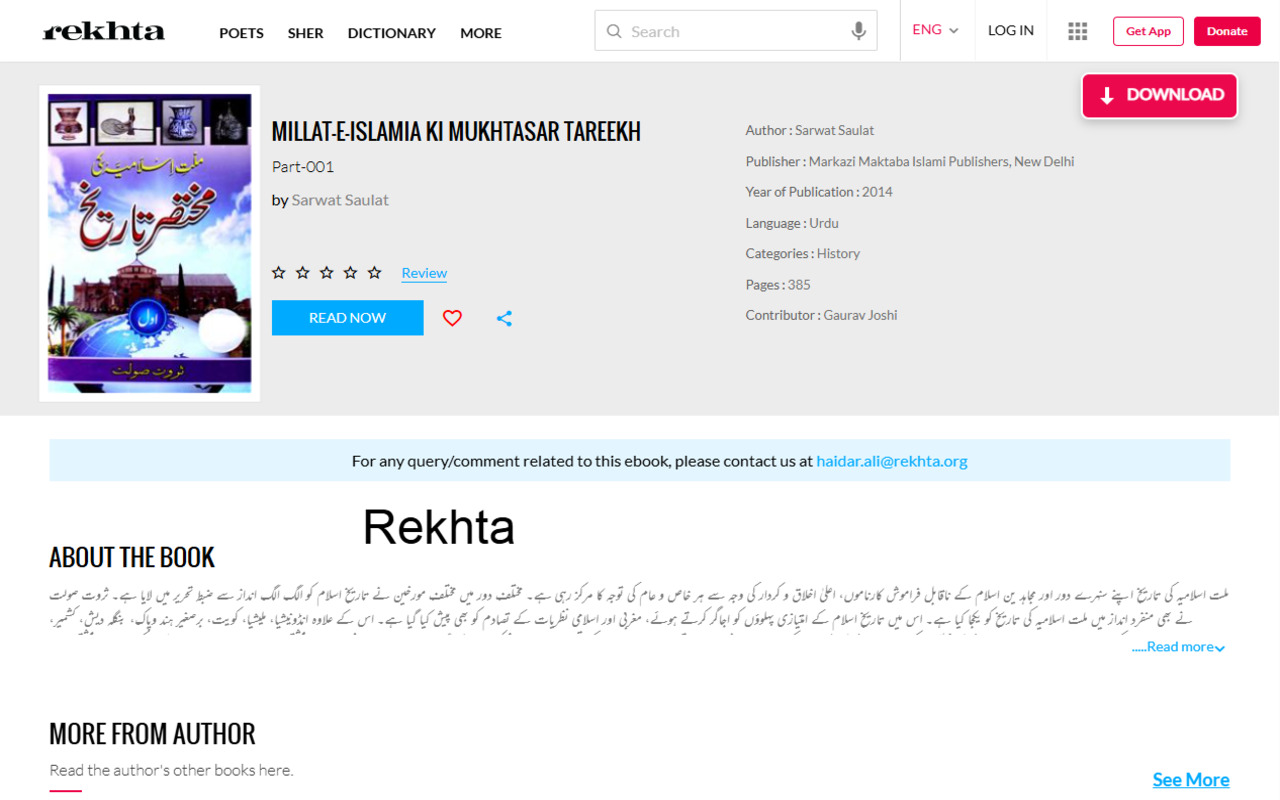Viewport: 1280px width, 800px height.
Task: Click LOG IN
Action: click(1011, 31)
